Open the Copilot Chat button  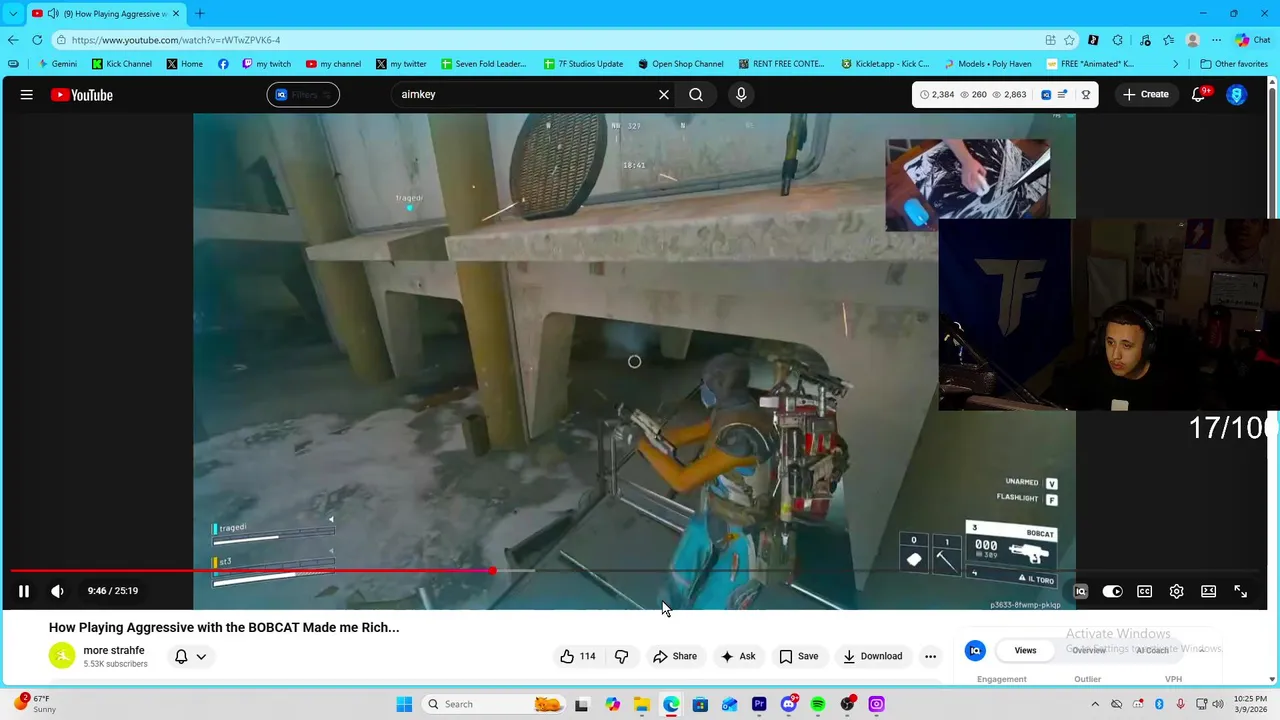pos(1253,40)
